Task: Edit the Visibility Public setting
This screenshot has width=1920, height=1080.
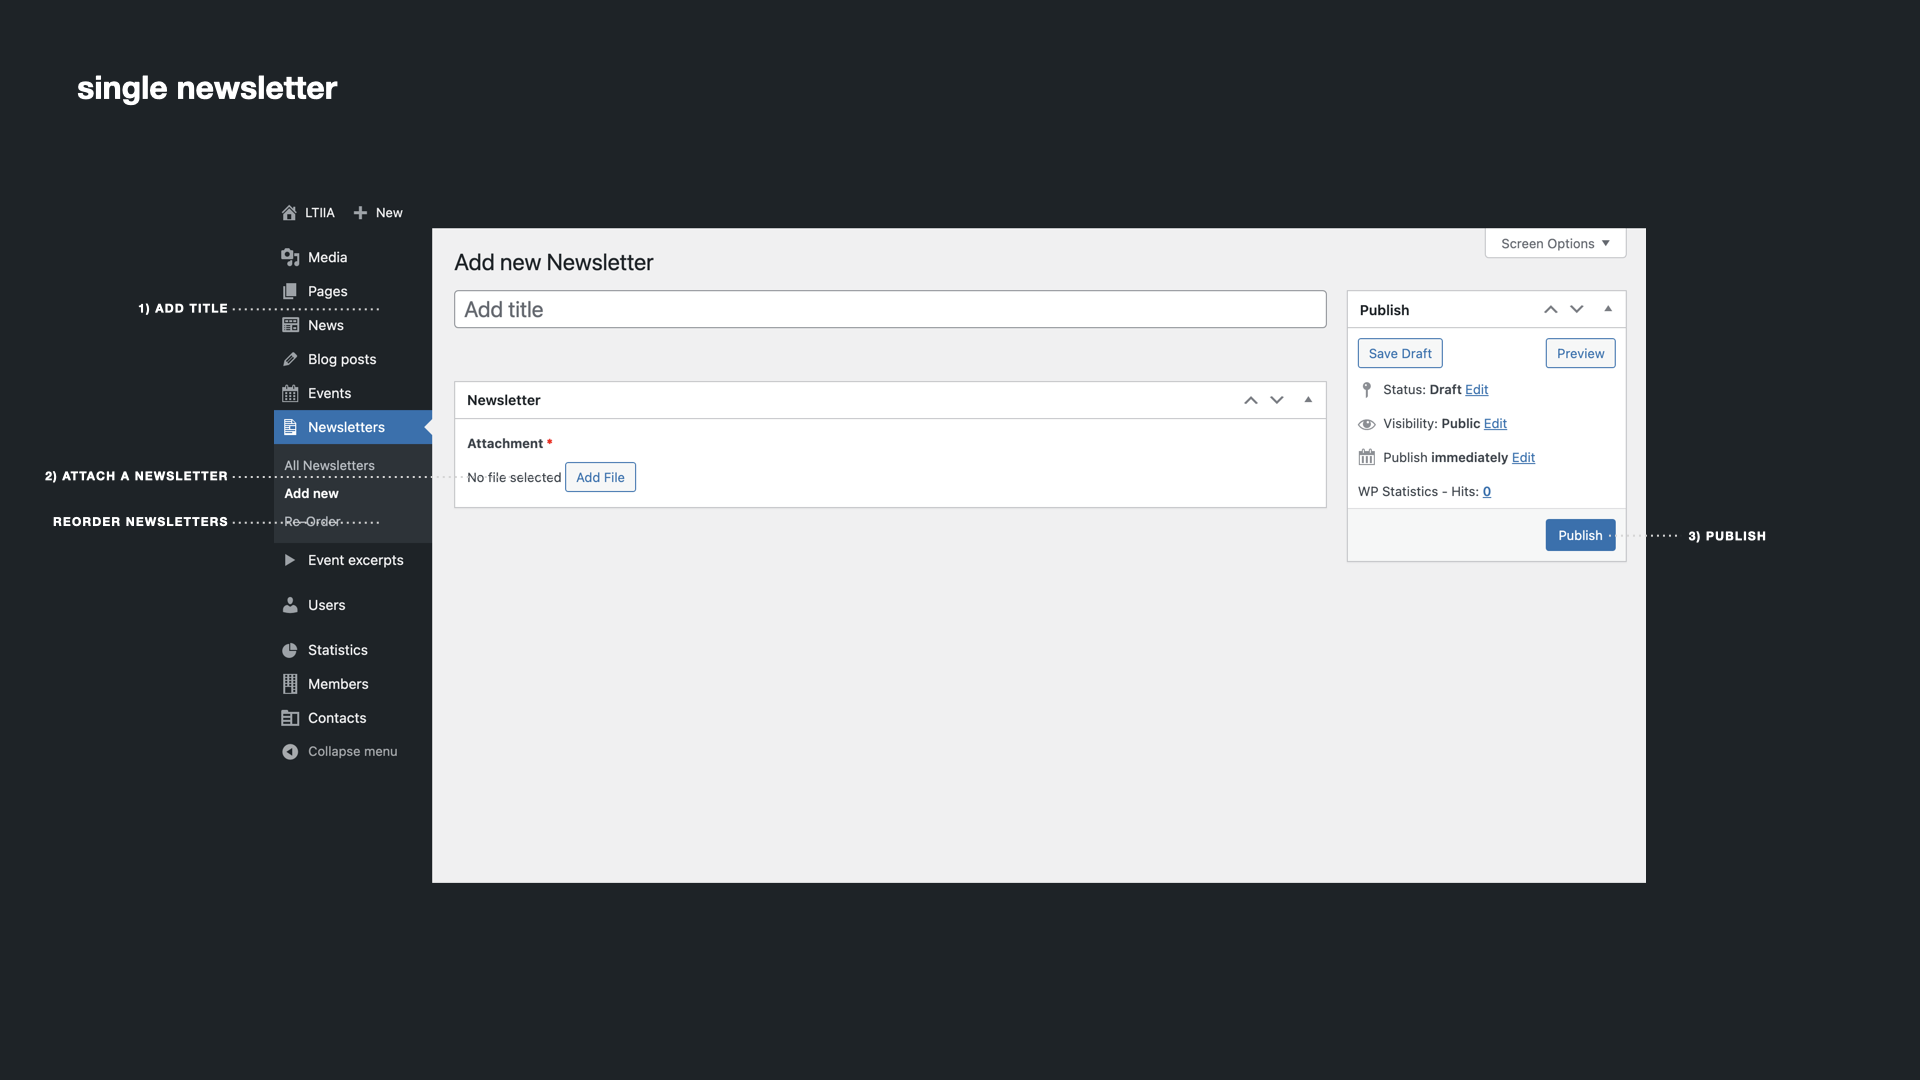Action: (x=1495, y=424)
